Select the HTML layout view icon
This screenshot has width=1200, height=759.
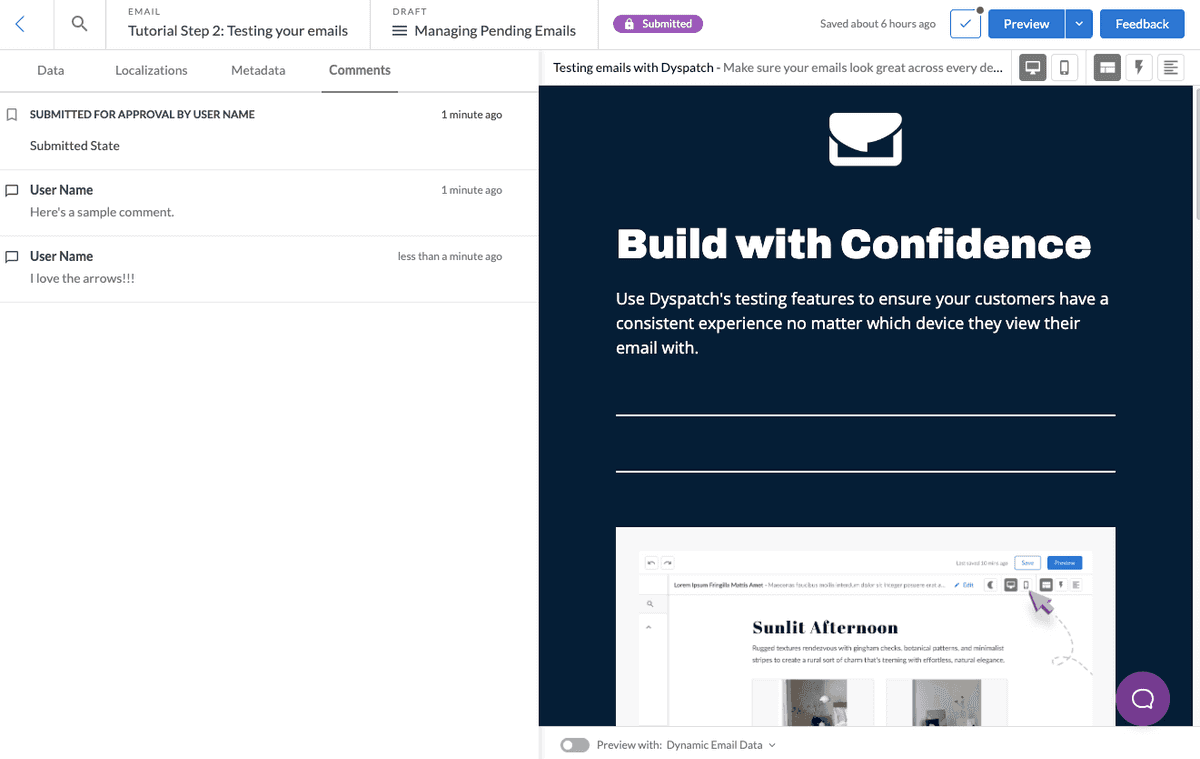click(1107, 67)
